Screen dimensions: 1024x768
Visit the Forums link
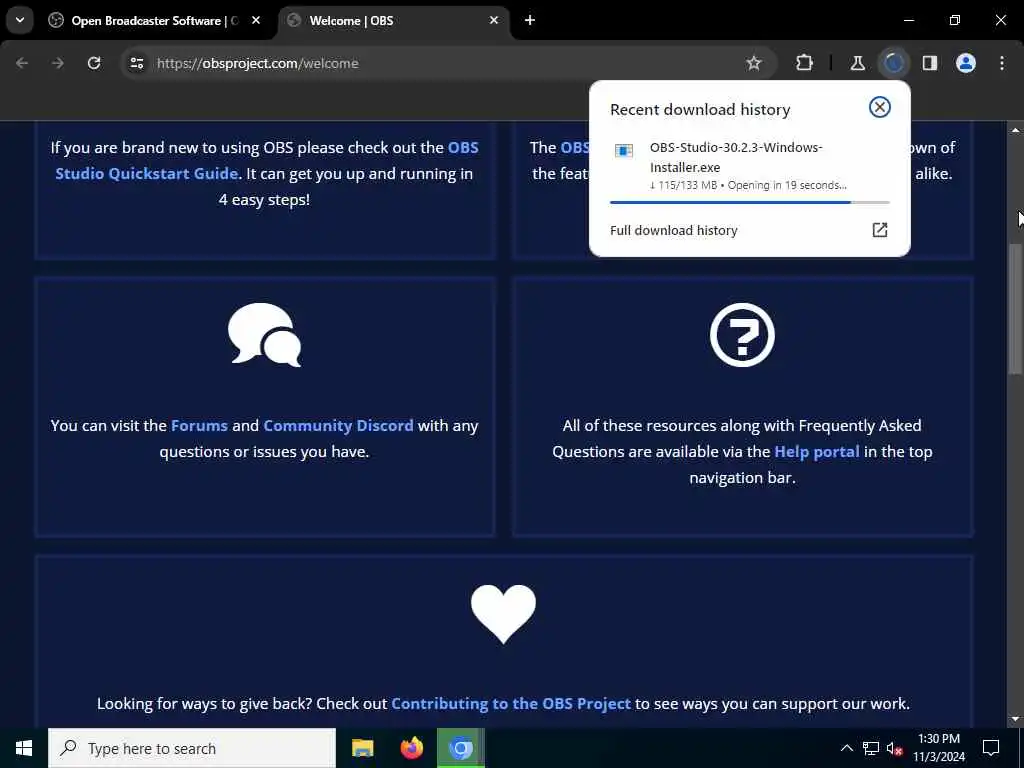point(199,426)
